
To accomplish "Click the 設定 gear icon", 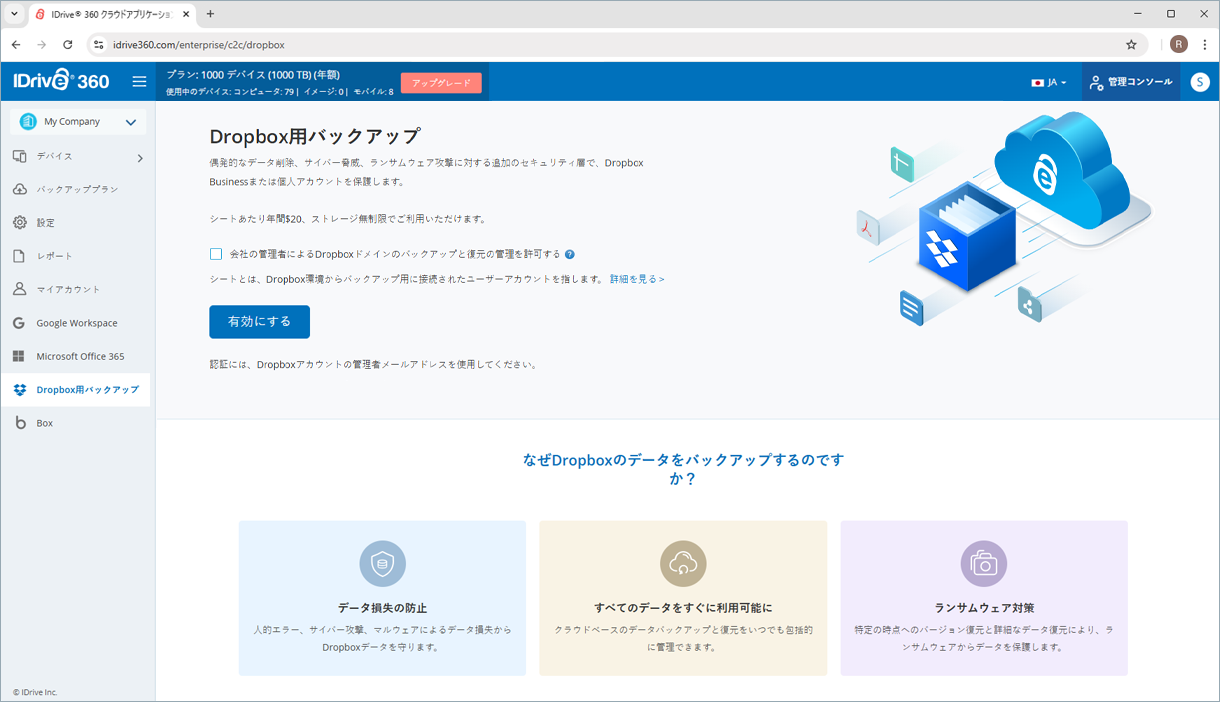I will 19,222.
